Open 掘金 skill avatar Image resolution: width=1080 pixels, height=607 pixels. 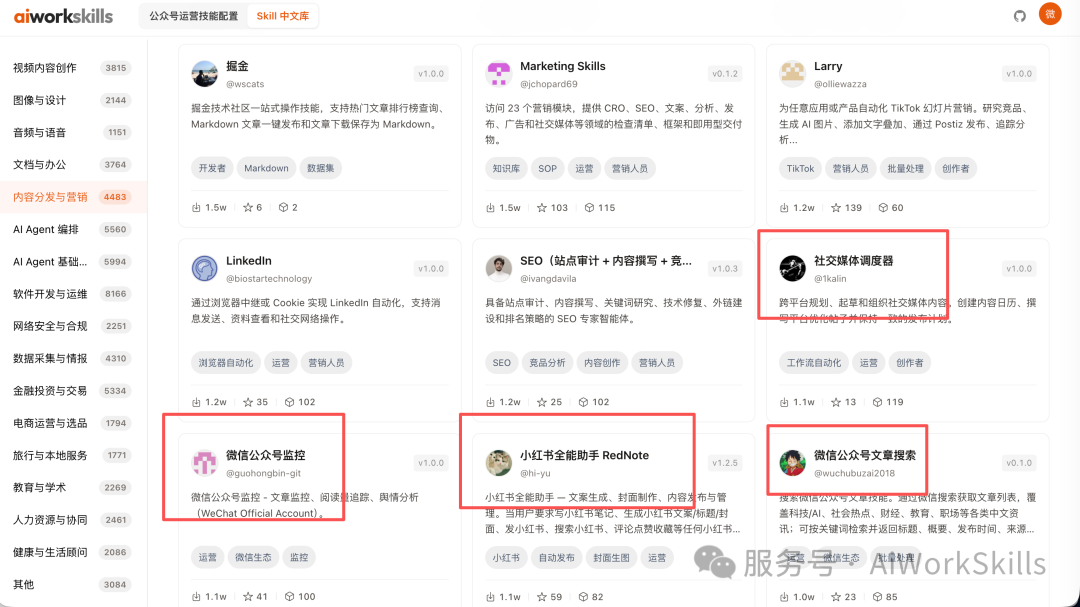205,74
